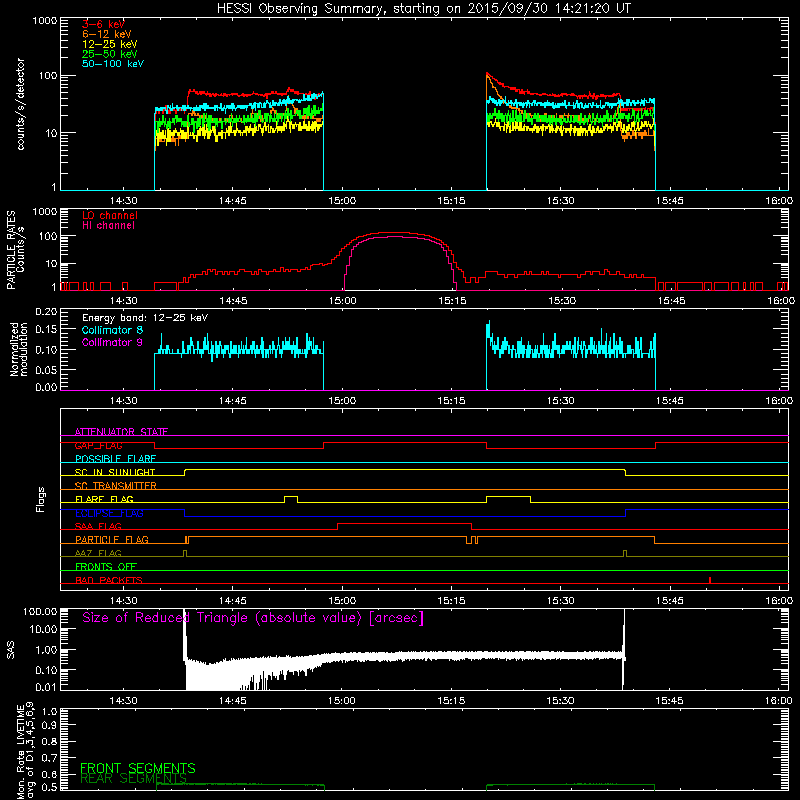Click the olive flag label below PARTICLE_FLAG
Image resolution: width=800 pixels, height=800 pixels.
click(98, 554)
